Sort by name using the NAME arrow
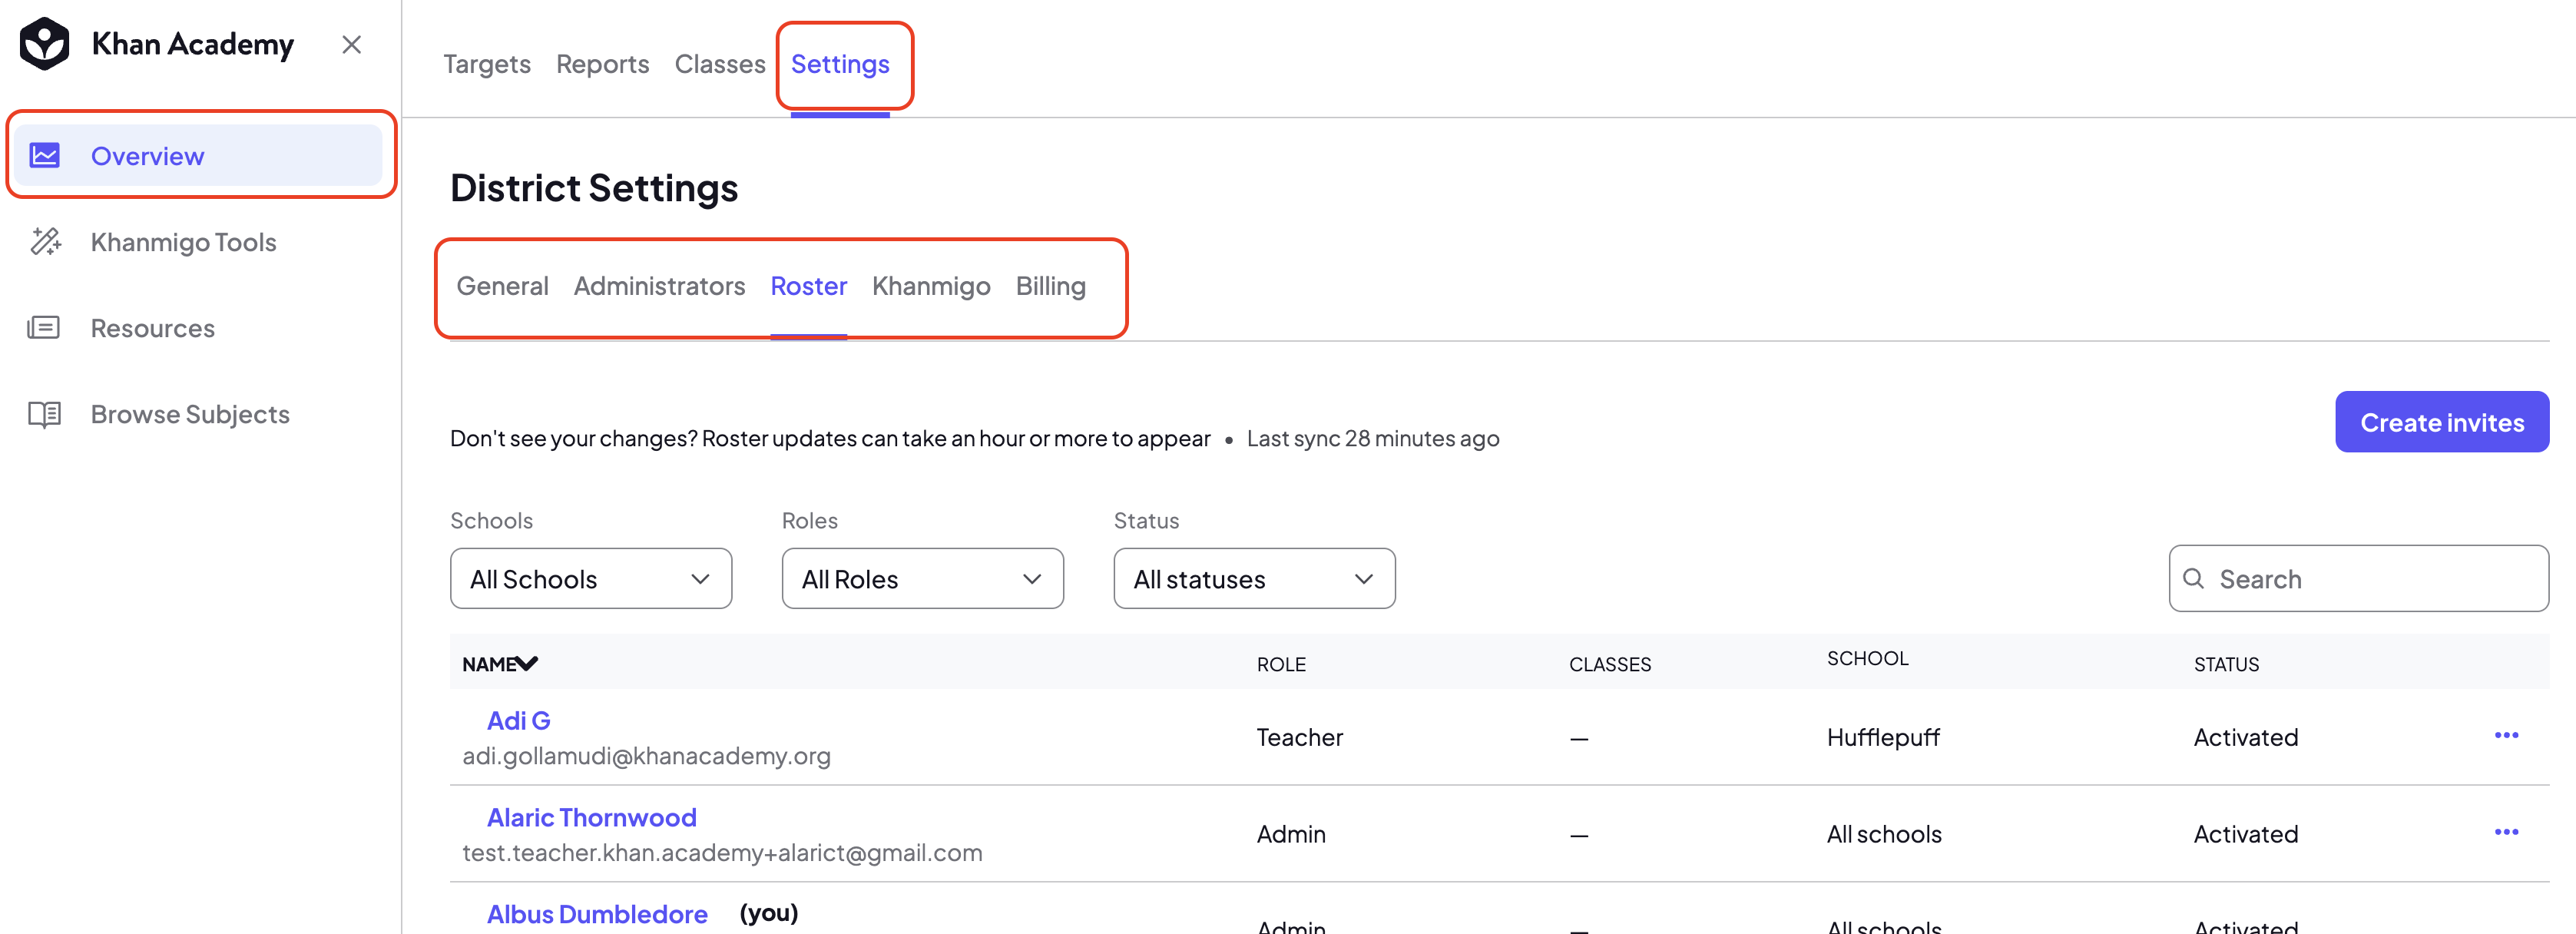The image size is (2576, 934). click(x=527, y=663)
